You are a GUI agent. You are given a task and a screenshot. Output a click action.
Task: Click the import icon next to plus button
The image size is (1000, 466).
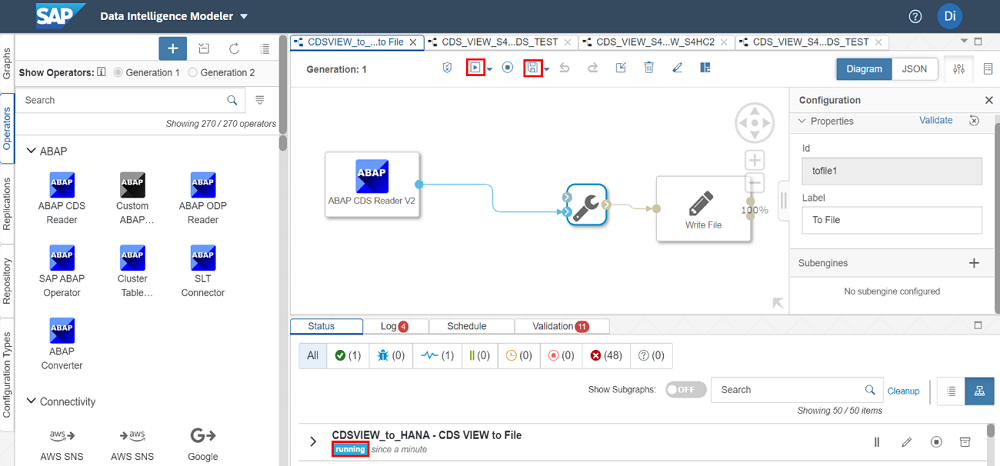tap(203, 48)
